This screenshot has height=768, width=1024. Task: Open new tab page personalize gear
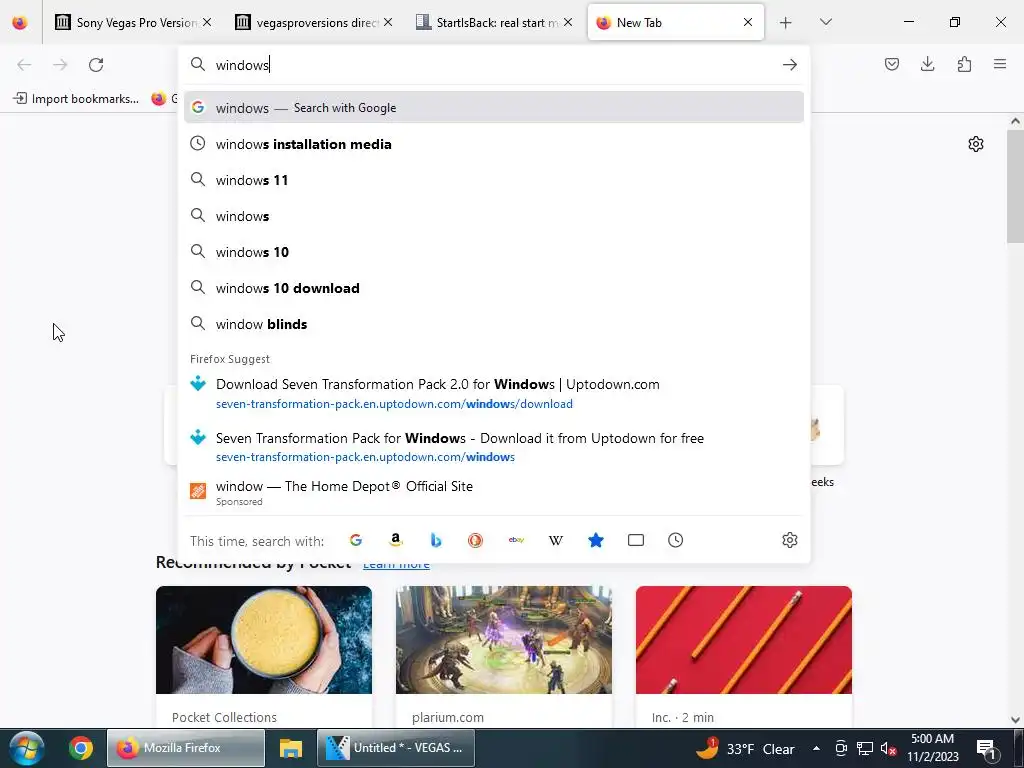[976, 144]
